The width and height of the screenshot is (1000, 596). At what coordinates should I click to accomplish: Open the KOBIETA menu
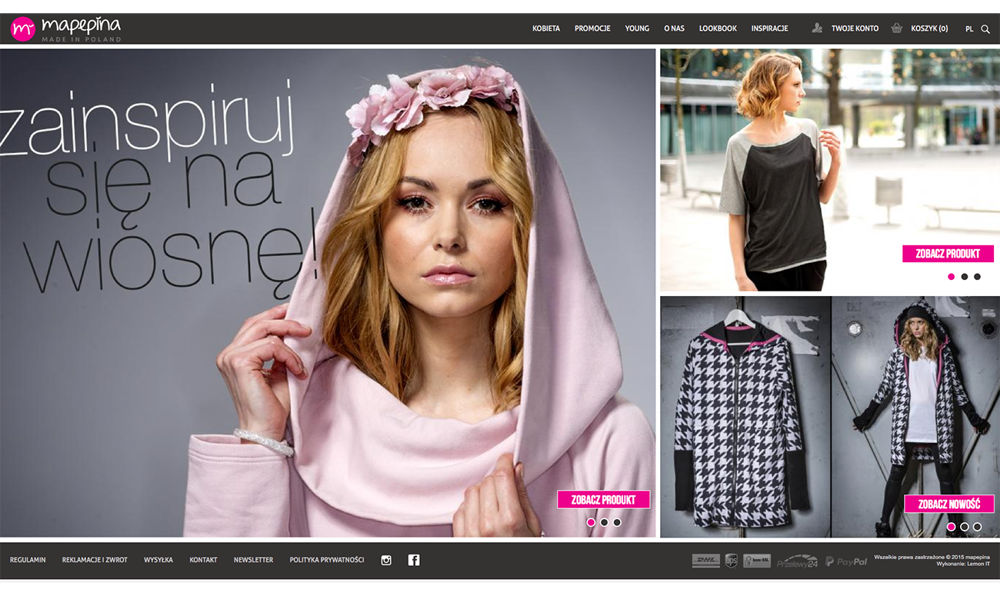point(546,29)
